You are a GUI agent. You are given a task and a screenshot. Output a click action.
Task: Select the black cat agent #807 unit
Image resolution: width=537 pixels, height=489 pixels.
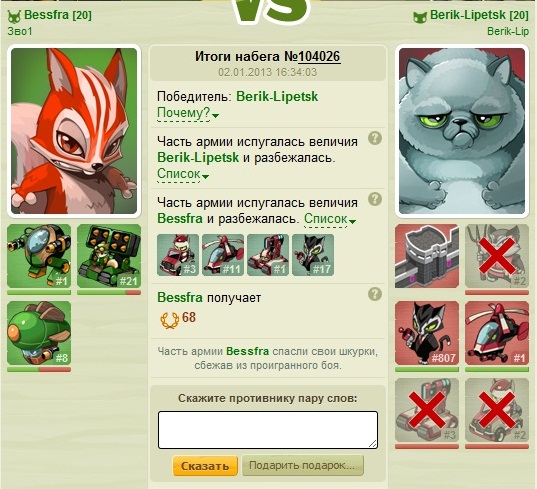pos(427,333)
